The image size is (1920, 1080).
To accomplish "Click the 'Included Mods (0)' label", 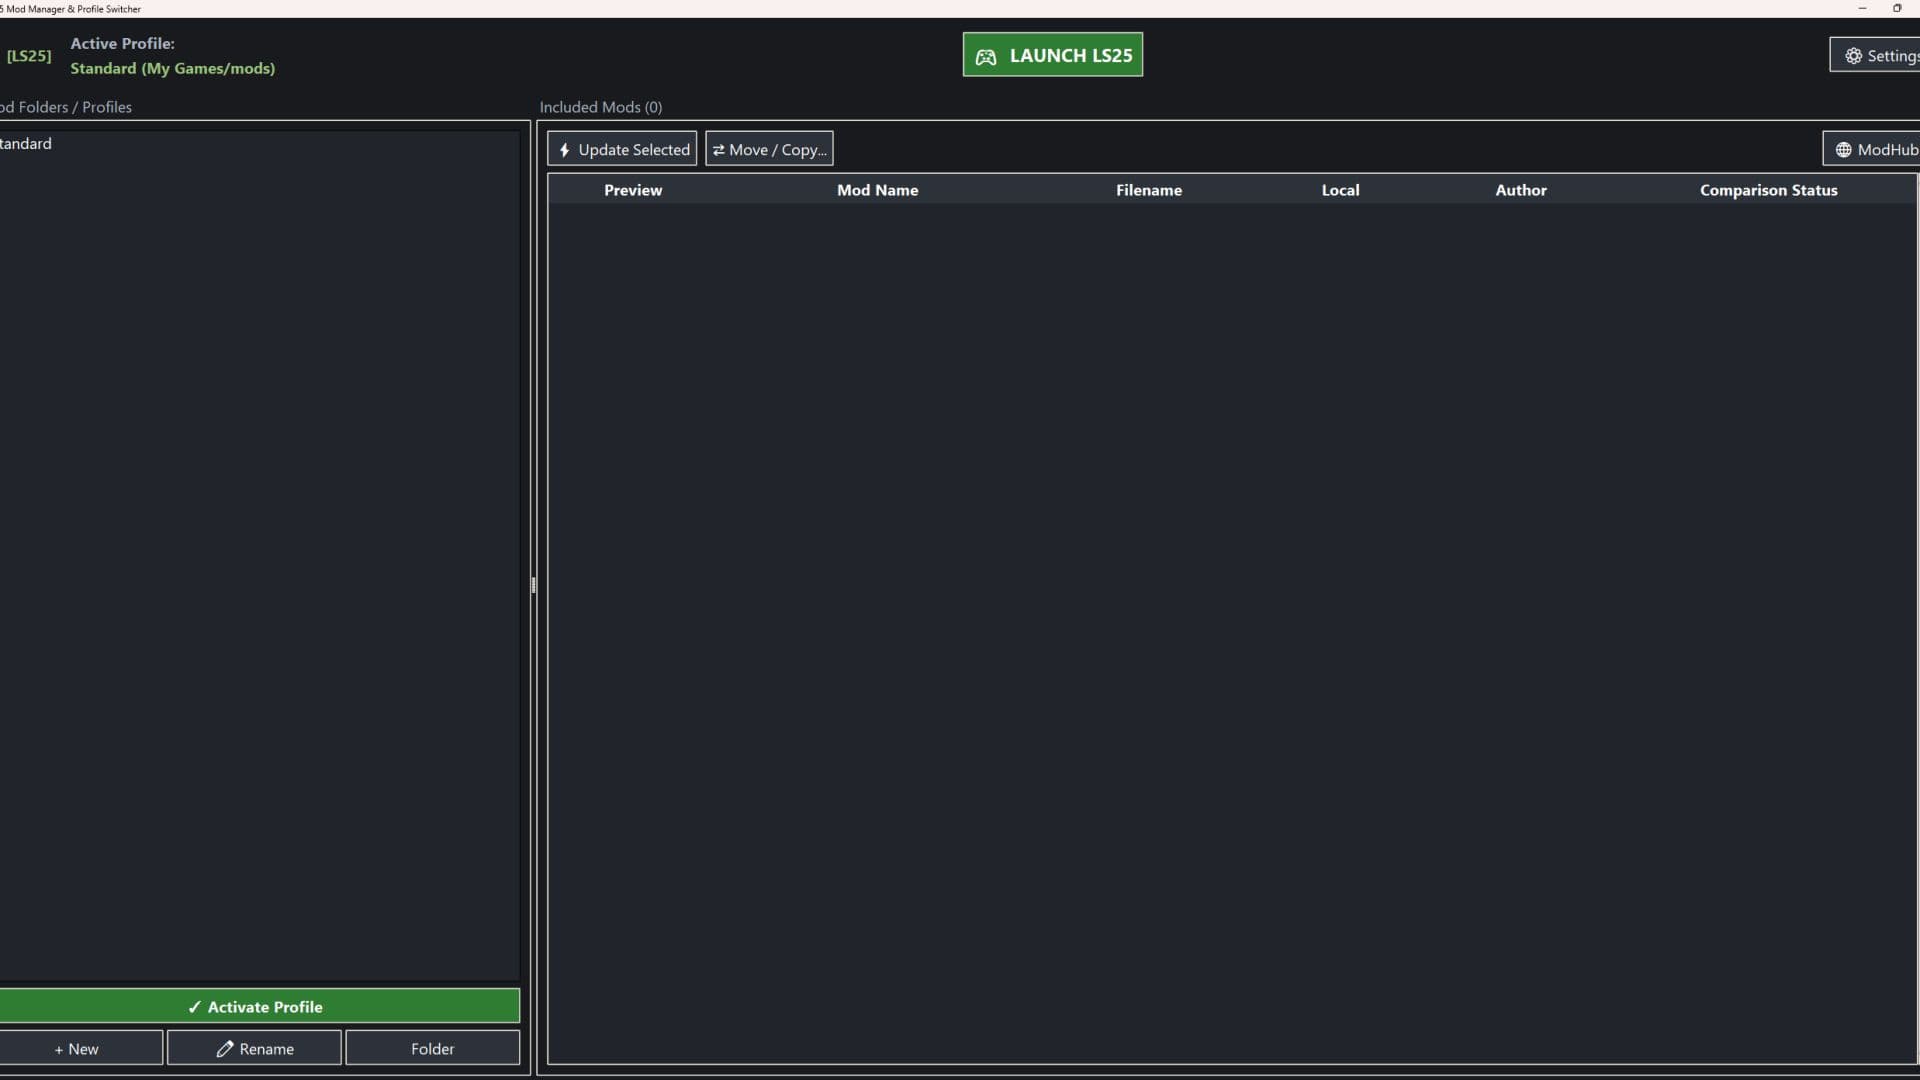I will click(600, 107).
